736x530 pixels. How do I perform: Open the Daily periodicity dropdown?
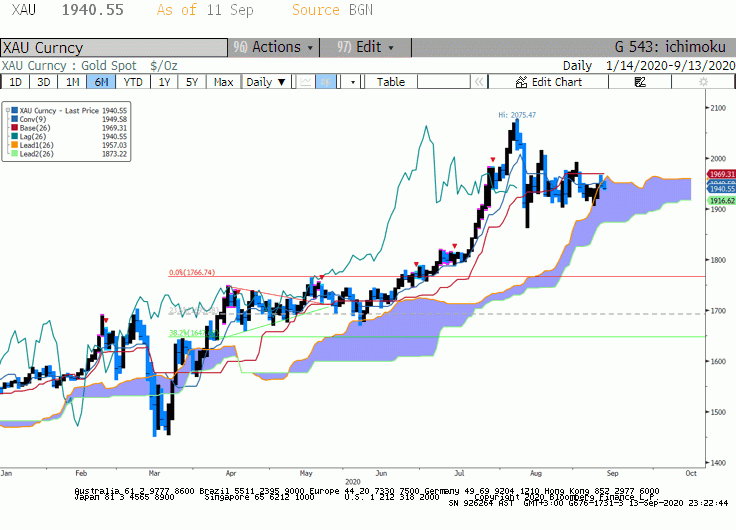click(266, 82)
